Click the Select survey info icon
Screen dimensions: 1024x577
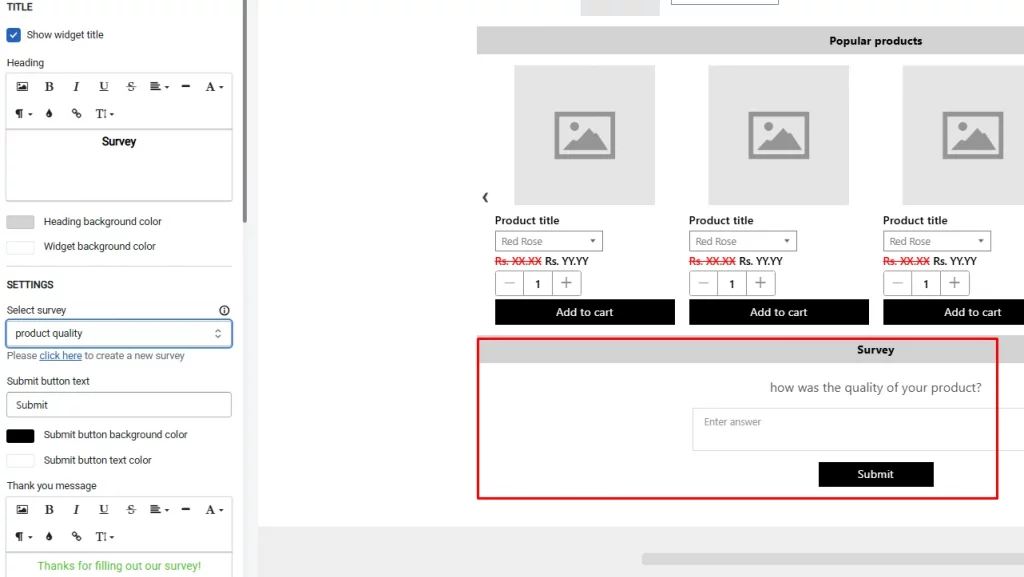(x=224, y=310)
